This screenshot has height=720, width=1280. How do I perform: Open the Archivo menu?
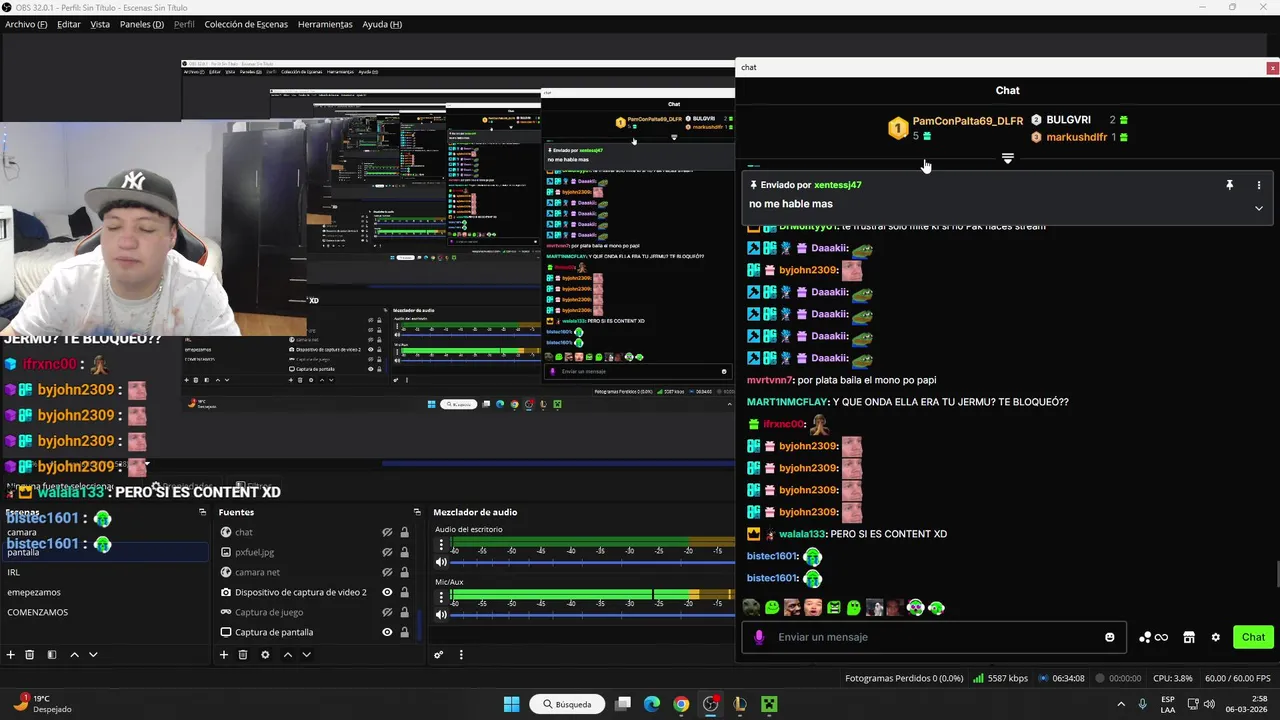[26, 24]
